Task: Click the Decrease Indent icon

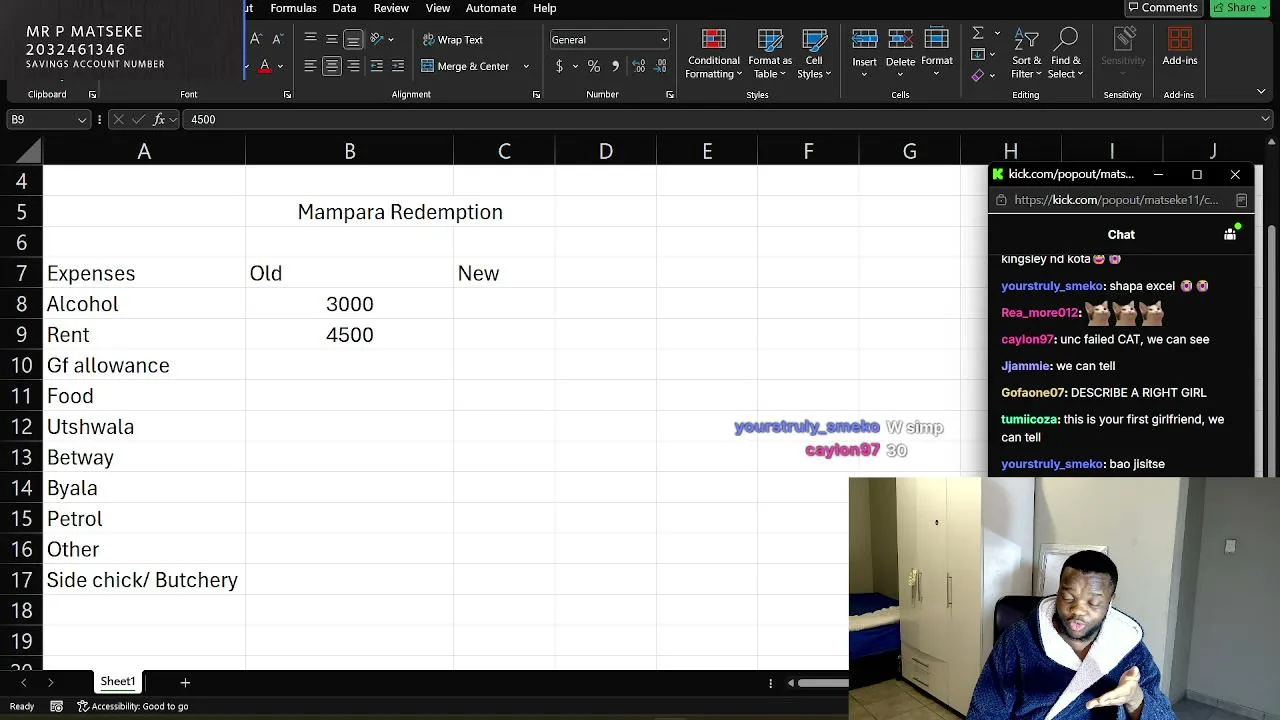Action: point(376,66)
